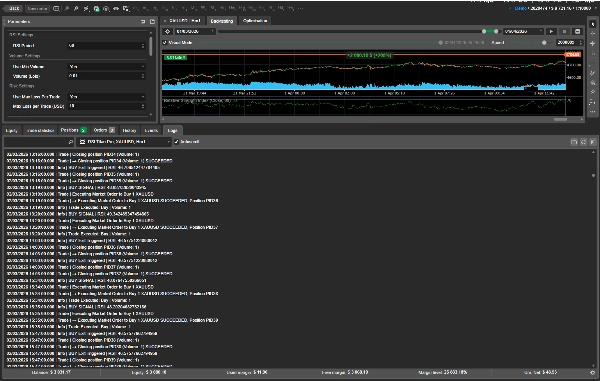Viewport: 600px width, 381px height.
Task: Open the Orders tab
Action: point(104,130)
